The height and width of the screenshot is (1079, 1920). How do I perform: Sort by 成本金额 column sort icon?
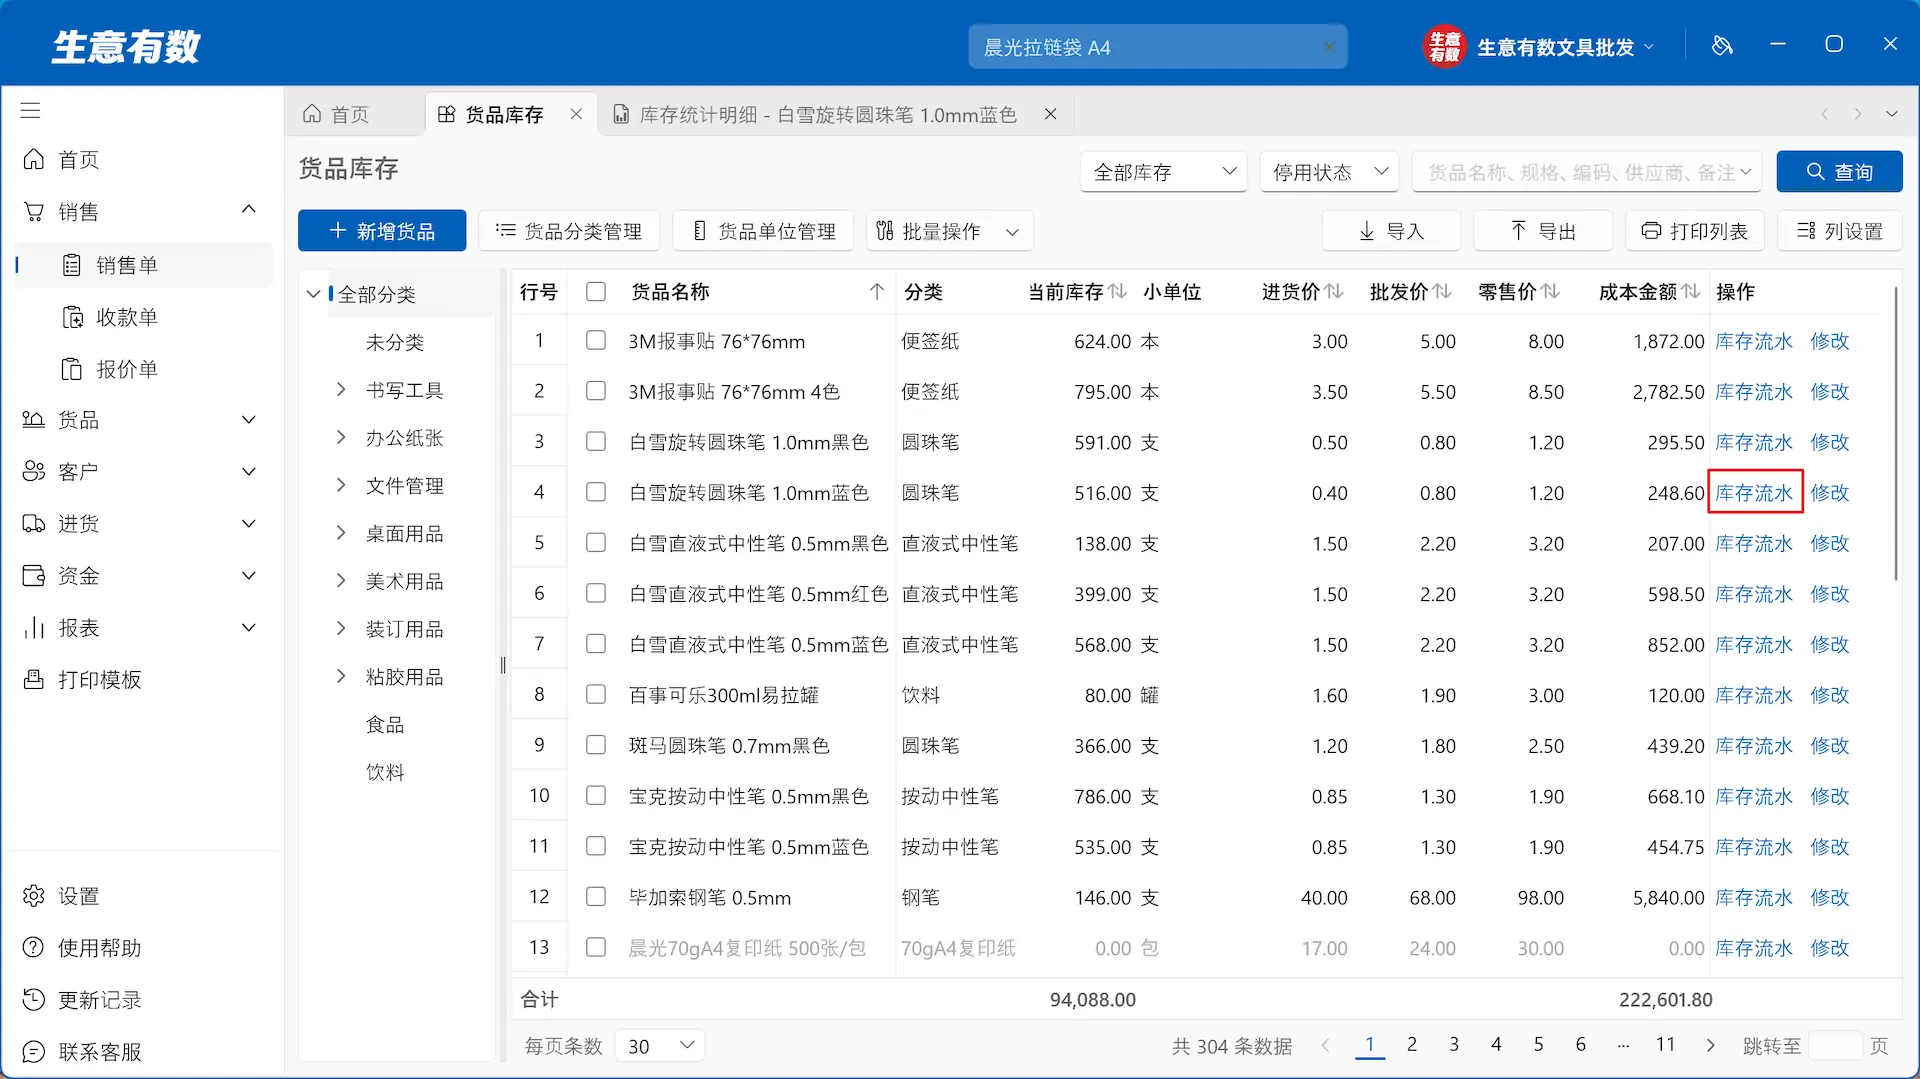click(x=1691, y=291)
